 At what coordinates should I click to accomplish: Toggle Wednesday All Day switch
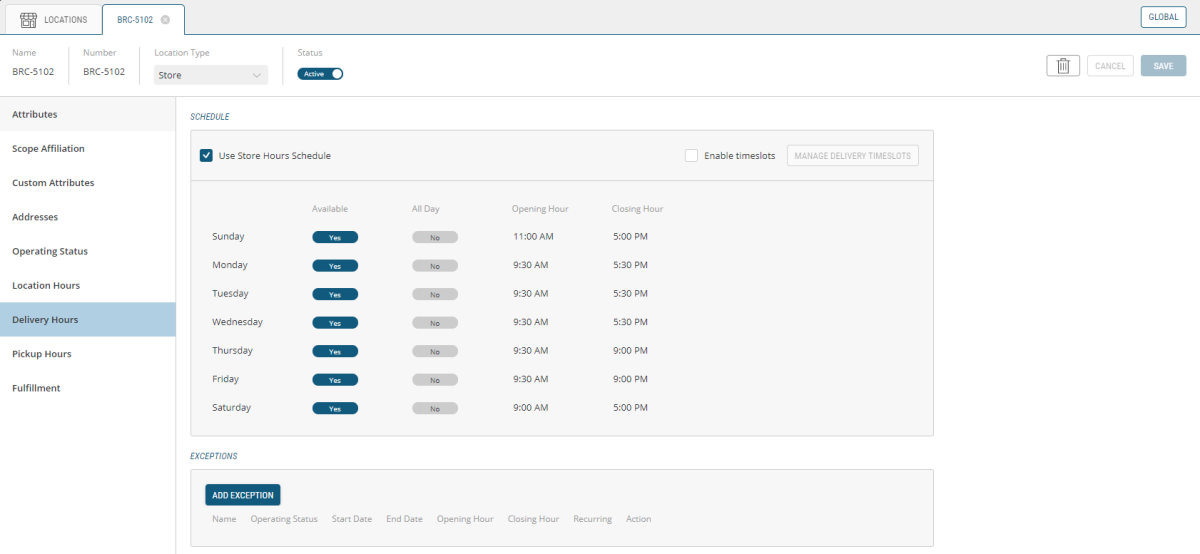pos(435,323)
